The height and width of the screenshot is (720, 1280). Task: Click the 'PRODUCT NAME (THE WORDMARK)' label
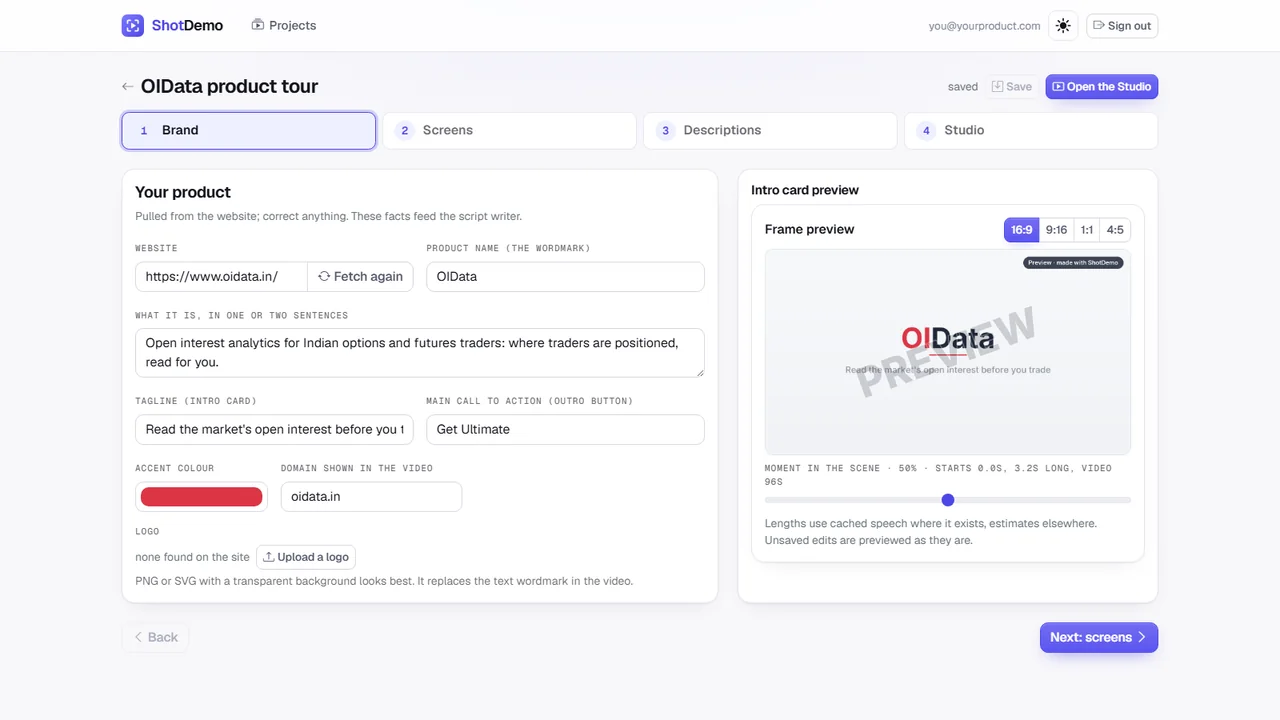(508, 248)
